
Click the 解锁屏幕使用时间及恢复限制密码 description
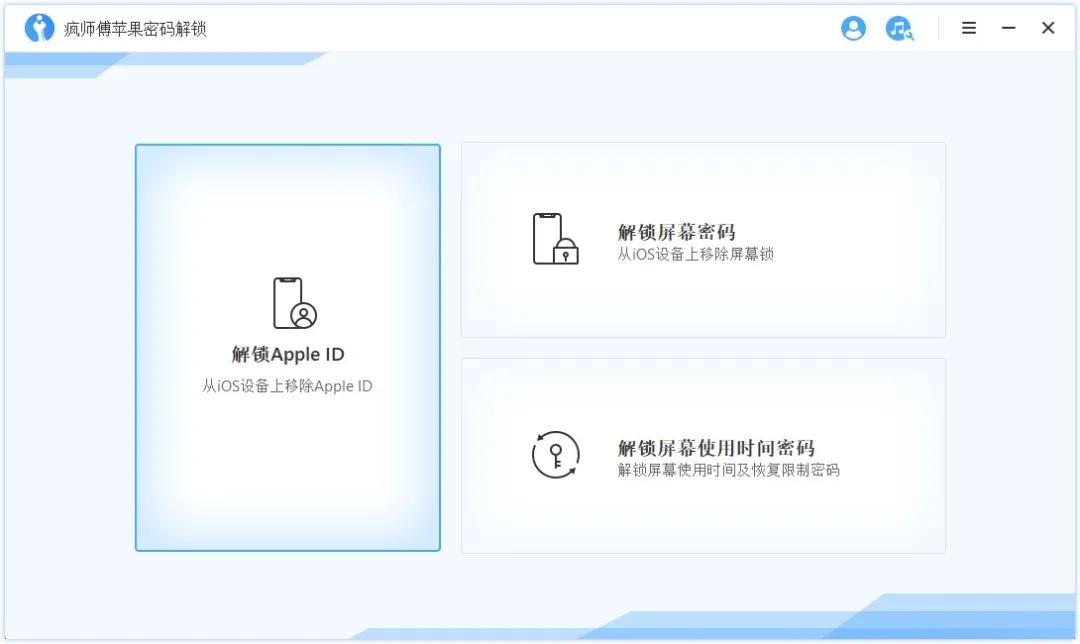pos(727,469)
